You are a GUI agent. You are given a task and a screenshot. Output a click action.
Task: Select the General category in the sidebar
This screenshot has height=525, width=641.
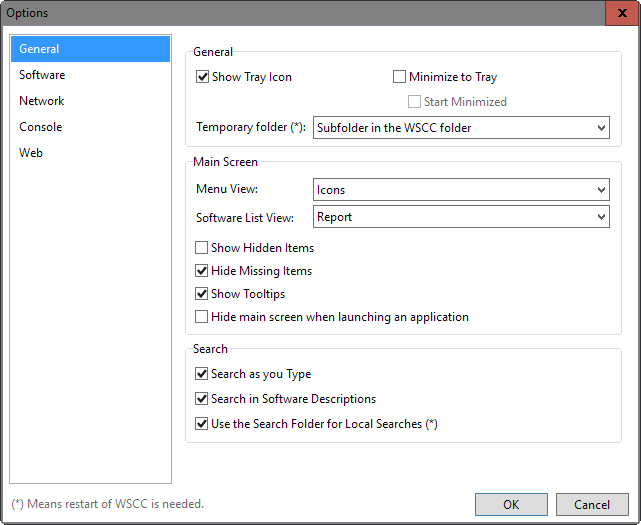click(x=90, y=49)
